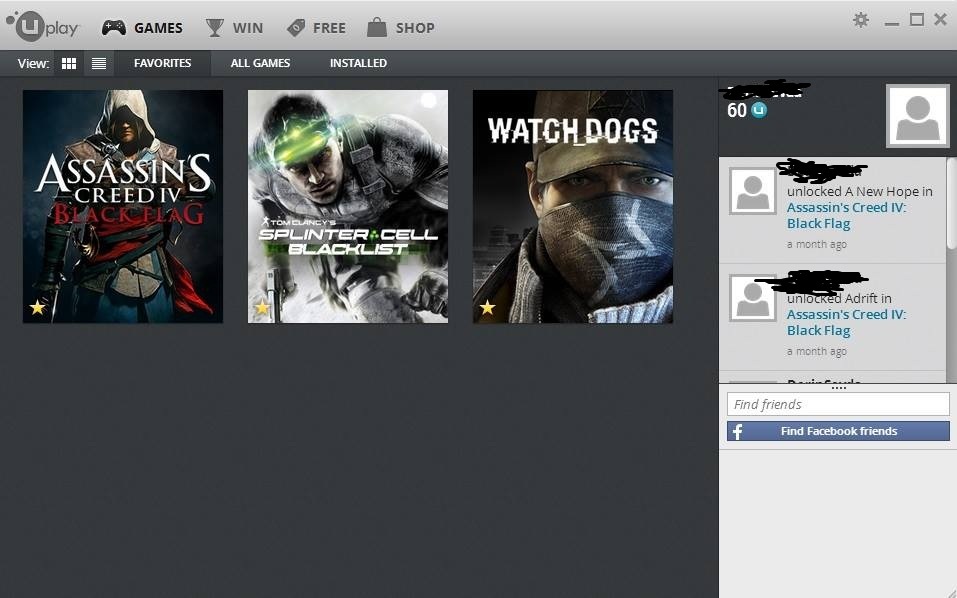
Task: Switch to list view
Action: click(99, 63)
